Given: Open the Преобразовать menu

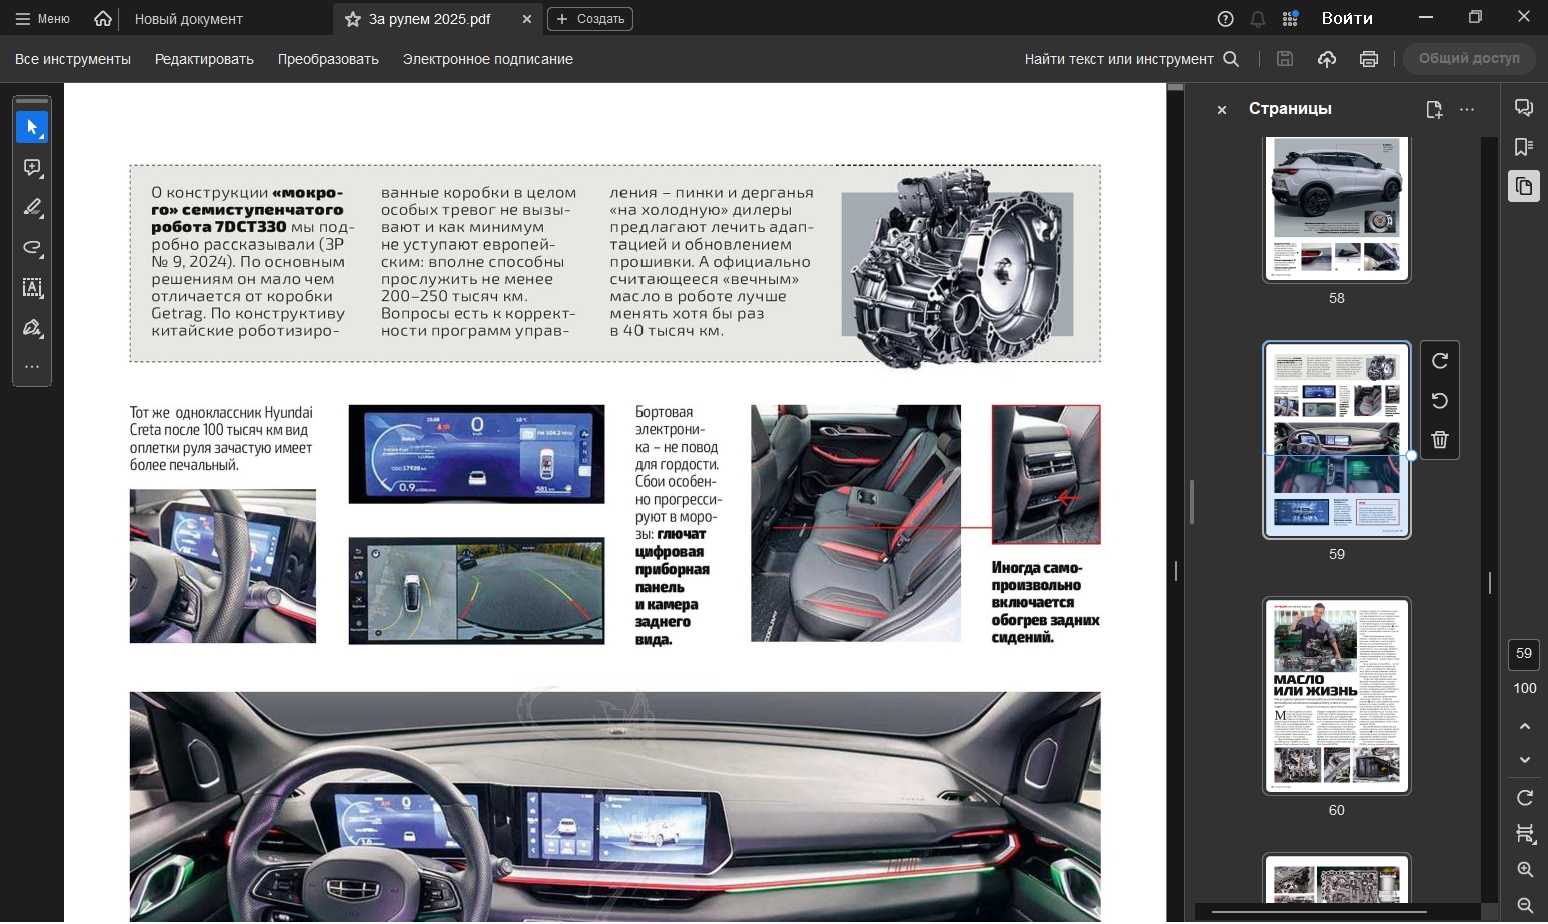Looking at the screenshot, I should pos(328,59).
